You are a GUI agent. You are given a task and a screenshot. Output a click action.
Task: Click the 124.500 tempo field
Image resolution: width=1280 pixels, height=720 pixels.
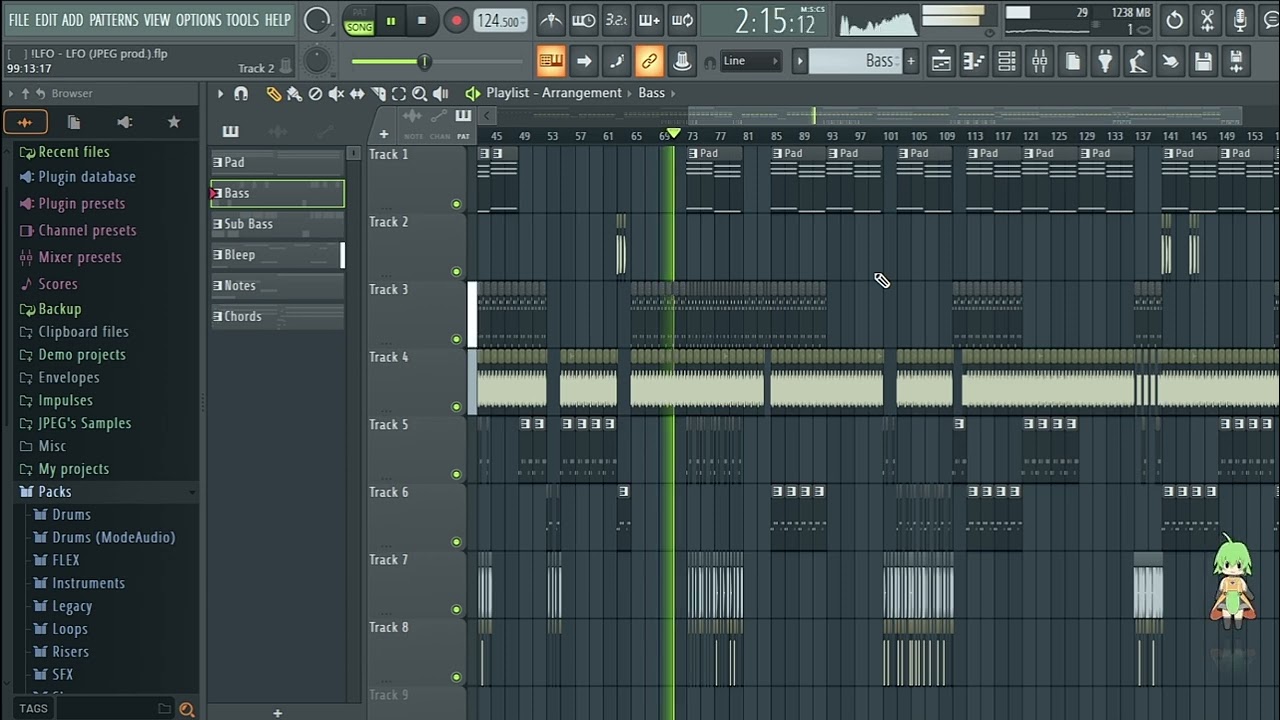click(x=501, y=21)
